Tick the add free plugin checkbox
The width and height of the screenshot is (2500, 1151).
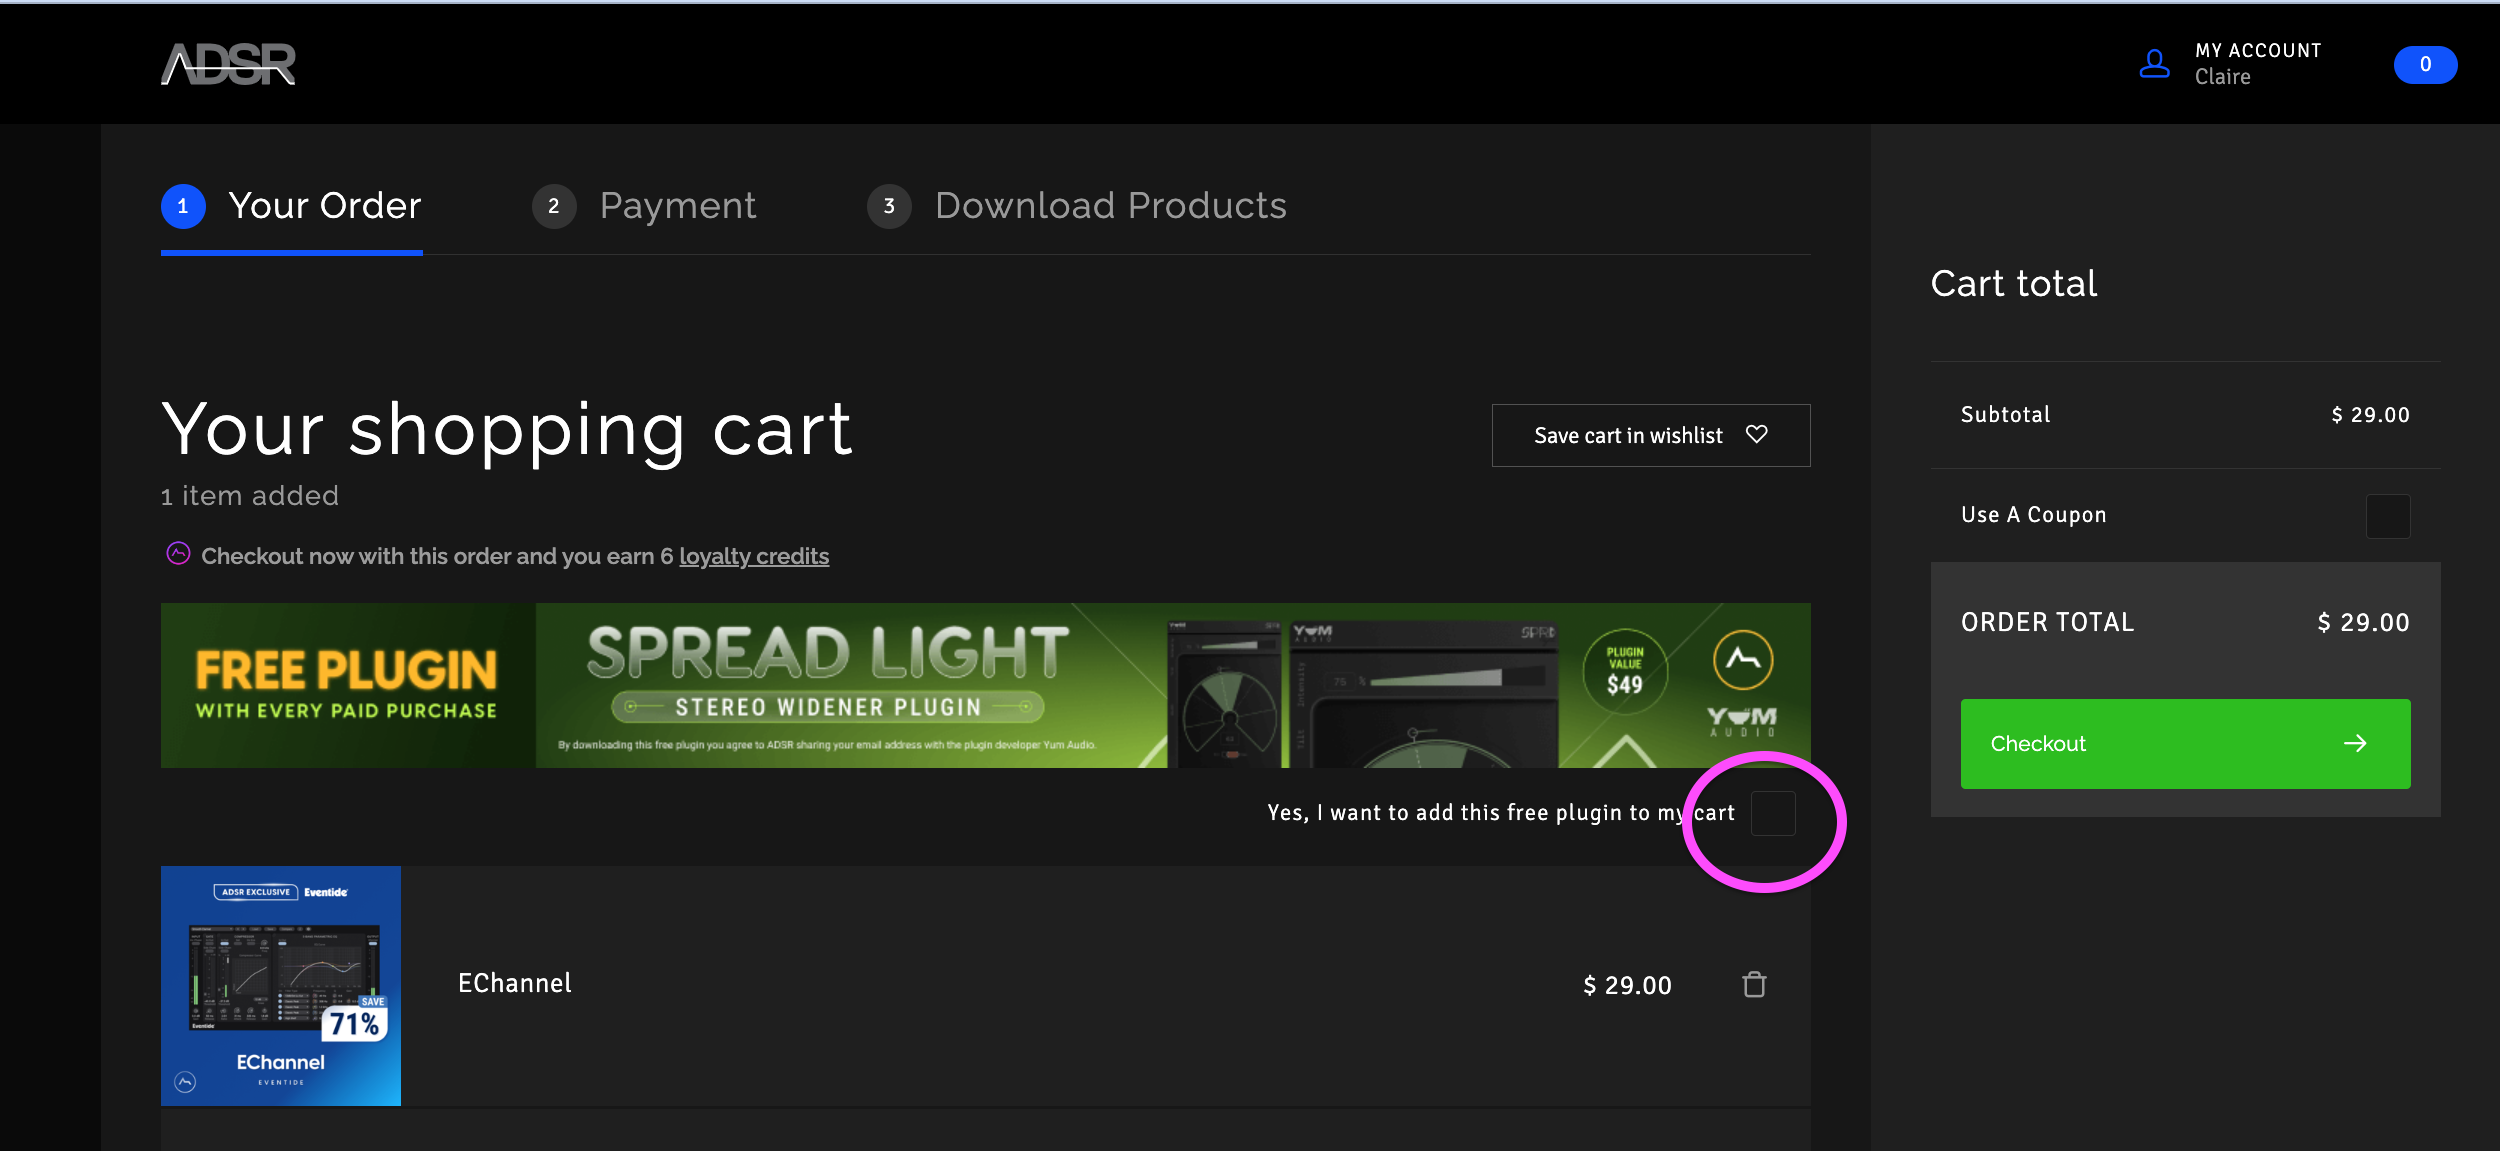1773,813
